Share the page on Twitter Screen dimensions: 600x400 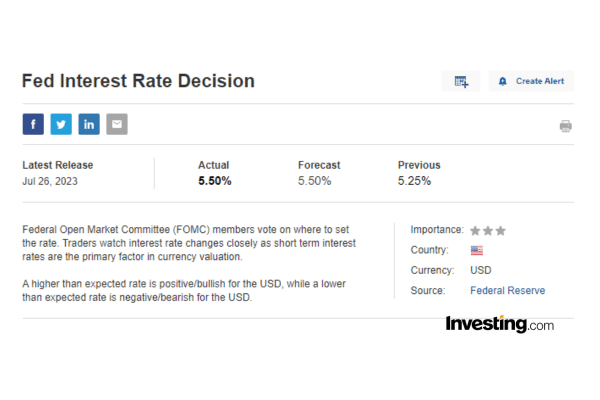coord(61,124)
